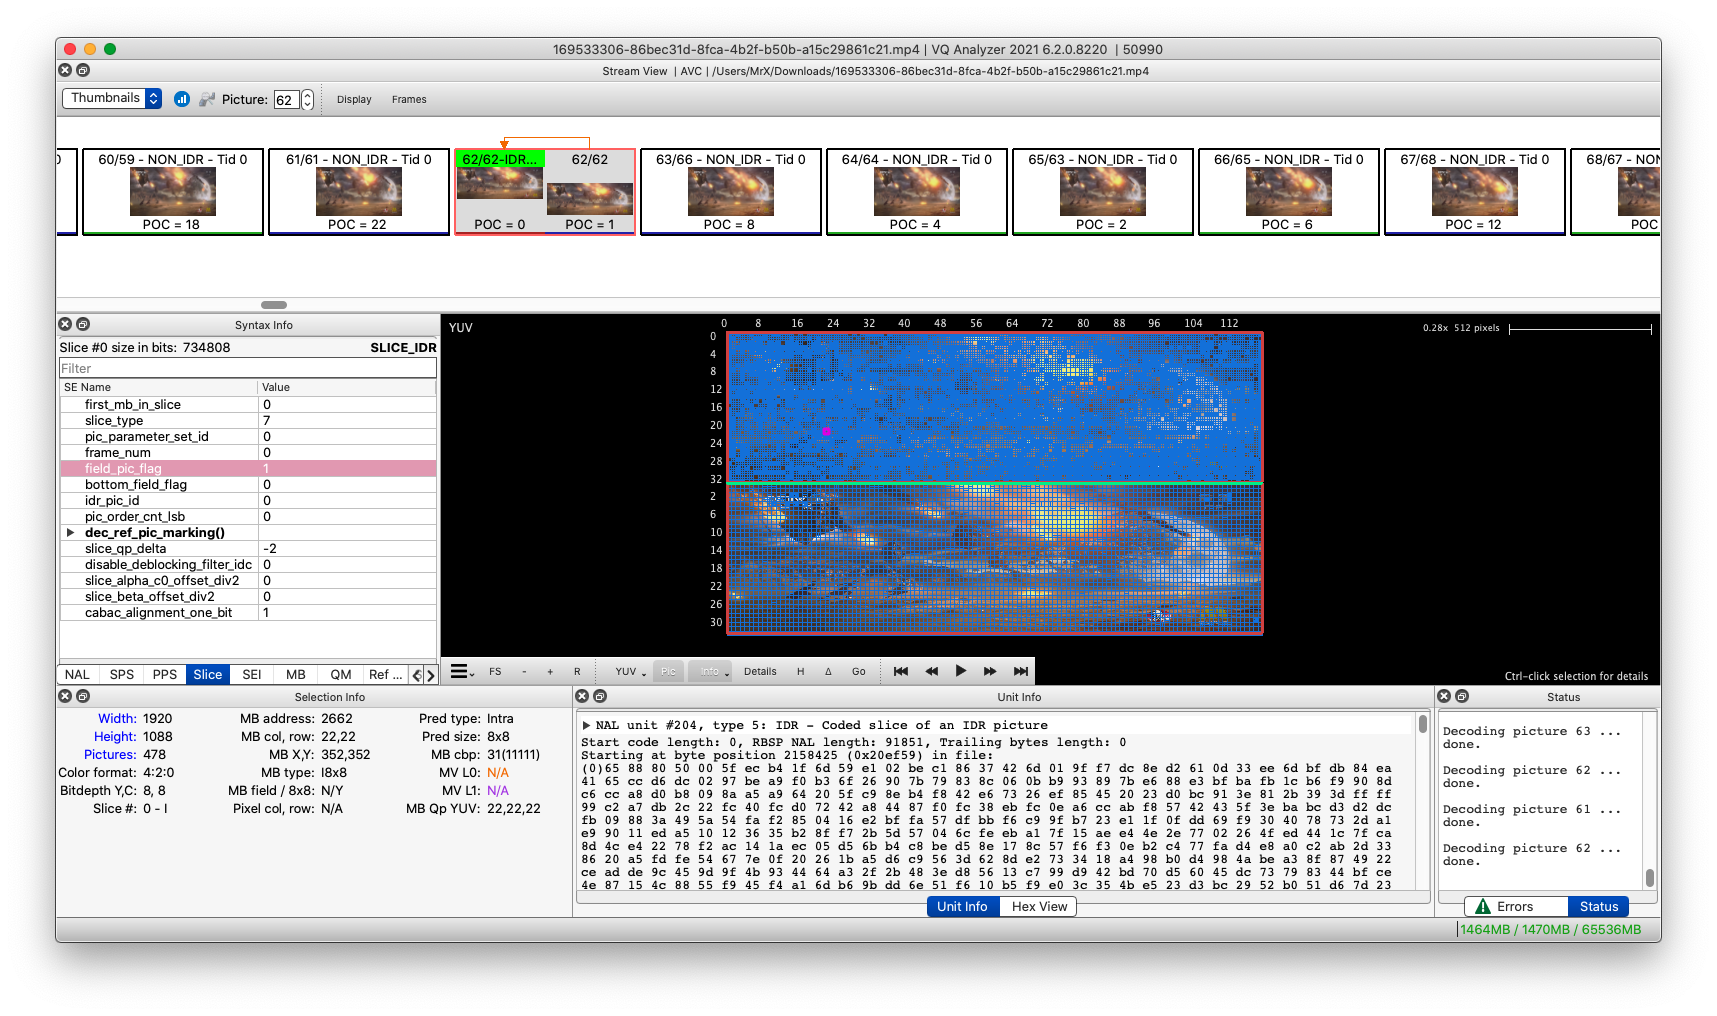Select the slice_type row
Viewport: 1717px width, 1016px height.
click(x=248, y=420)
